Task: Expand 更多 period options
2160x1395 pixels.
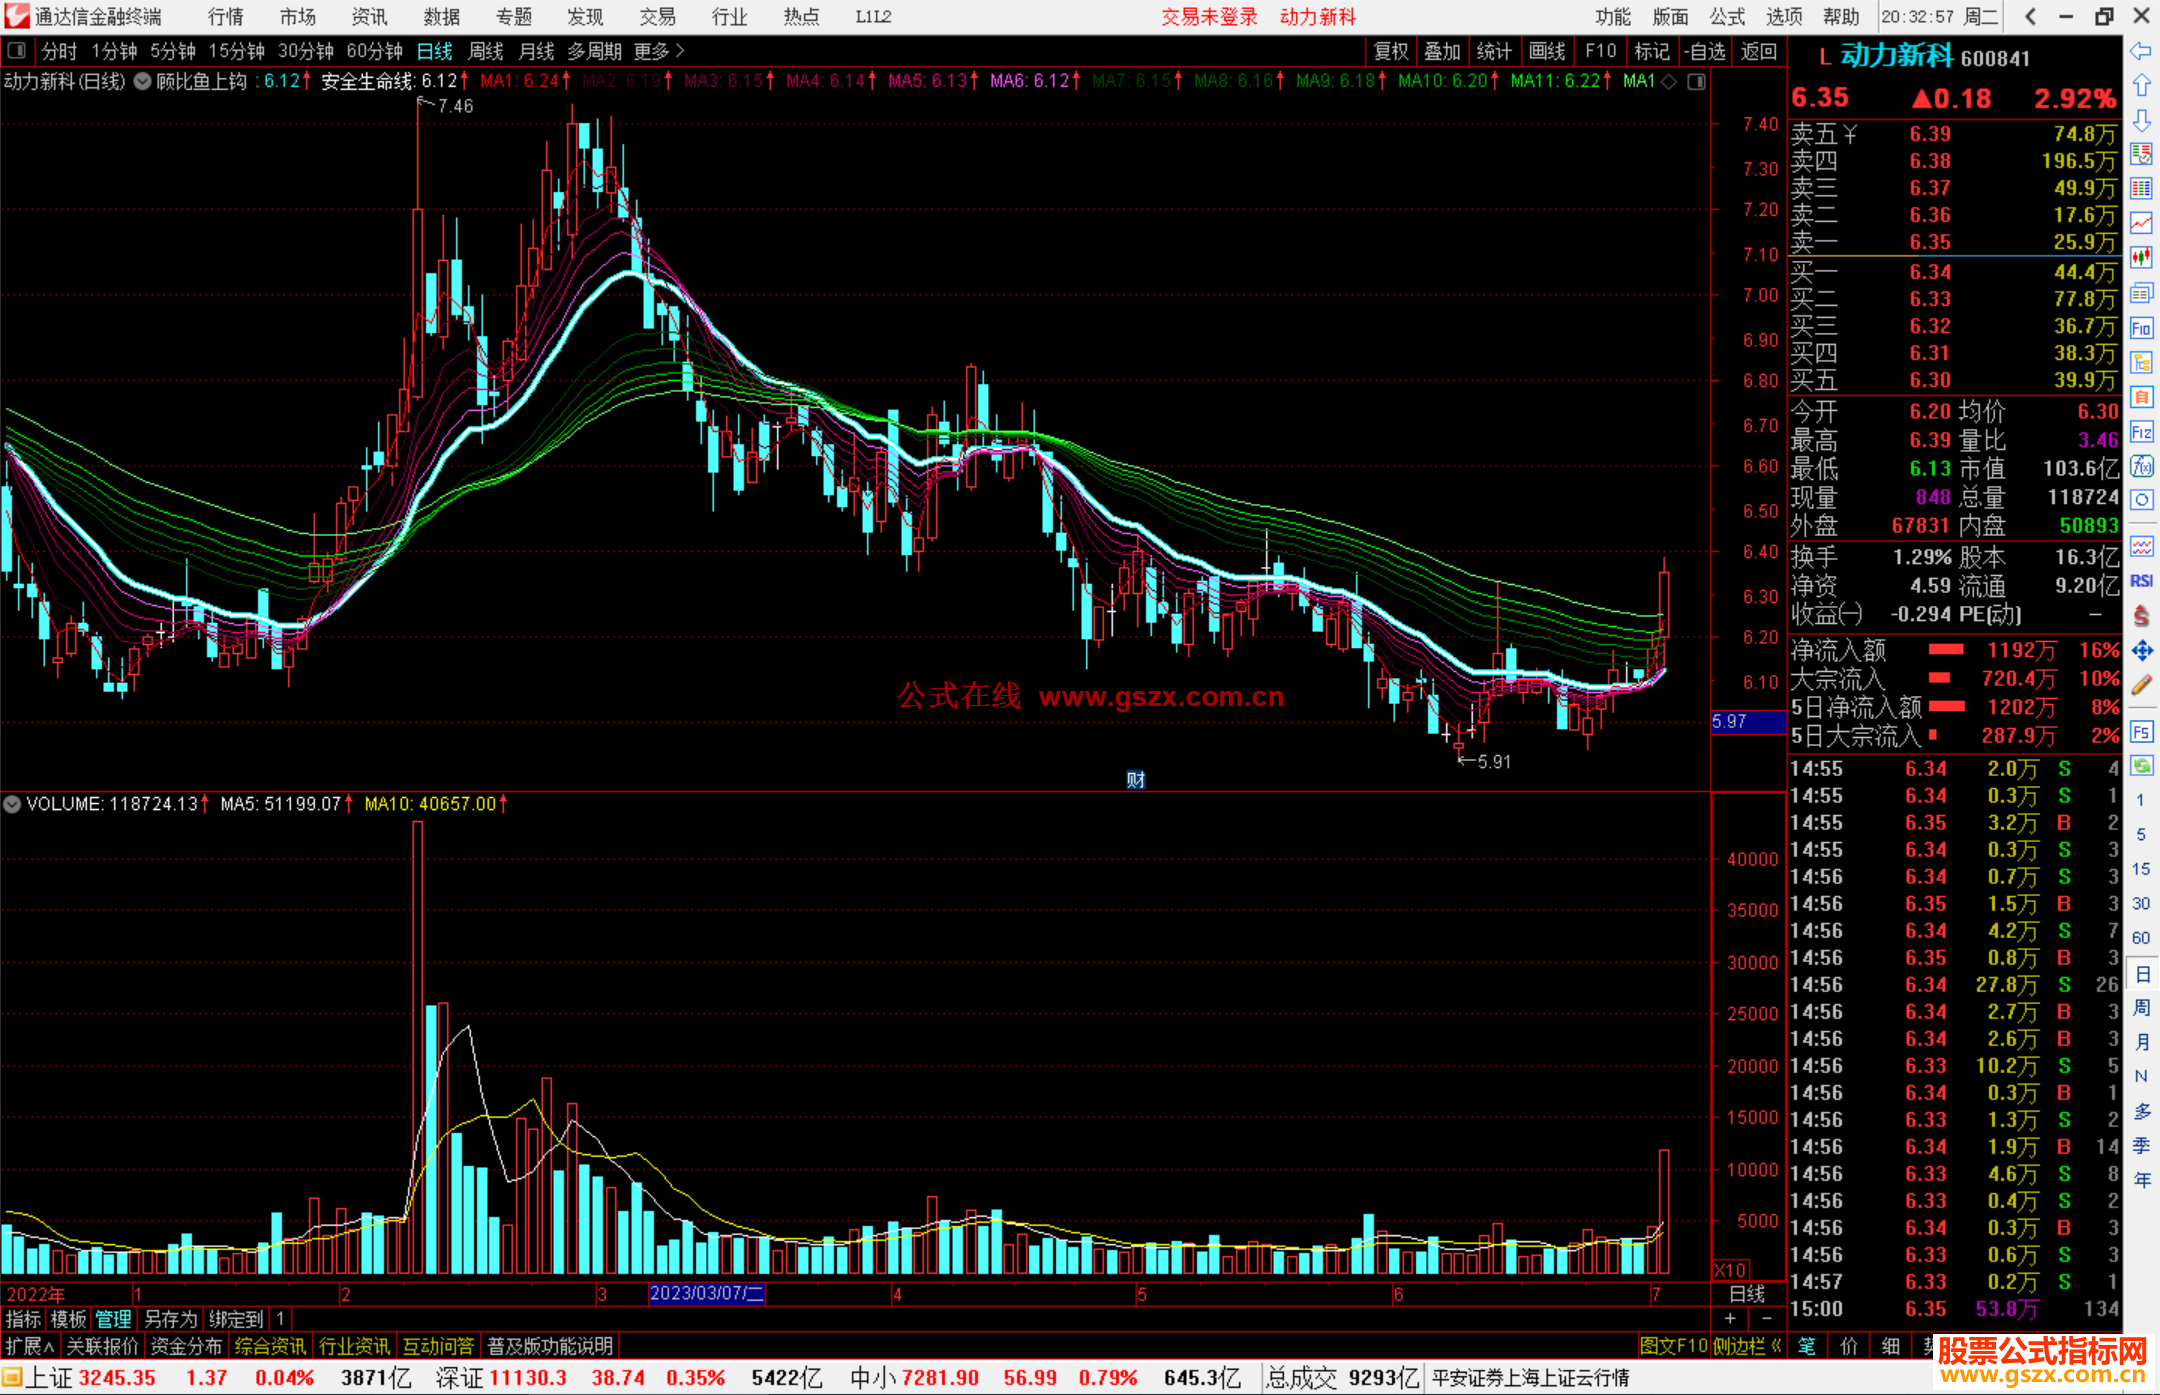Action: pyautogui.click(x=659, y=51)
